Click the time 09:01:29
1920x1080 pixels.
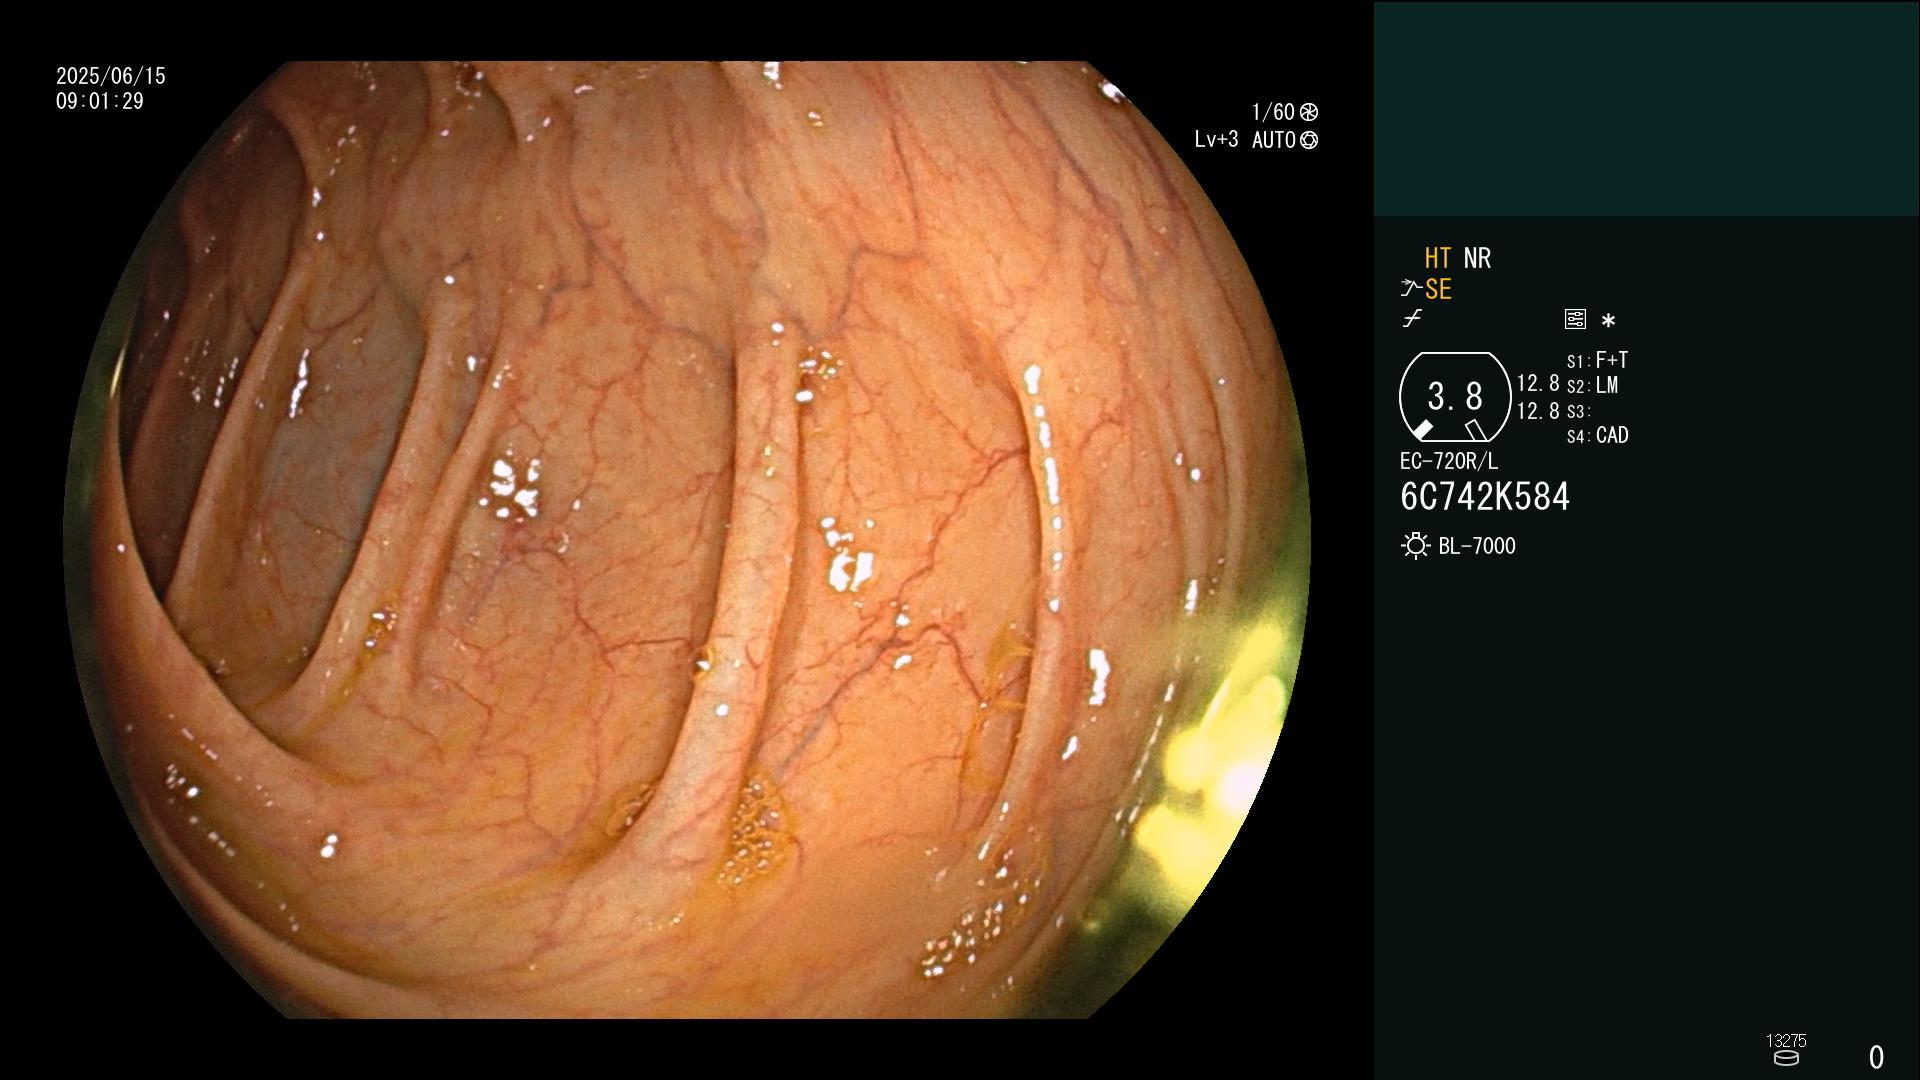[x=100, y=101]
